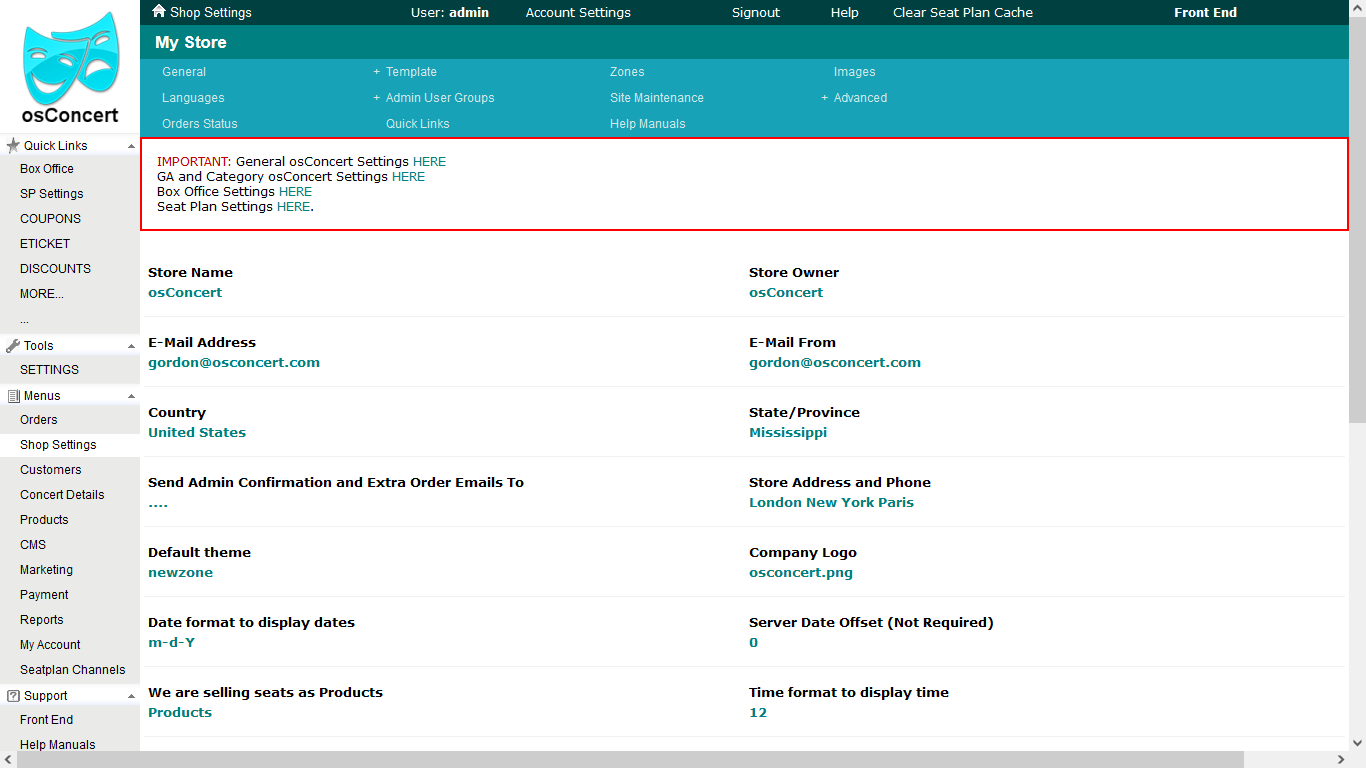Click the vertical scrollbar up arrow
1366x768 pixels.
pos(1357,9)
